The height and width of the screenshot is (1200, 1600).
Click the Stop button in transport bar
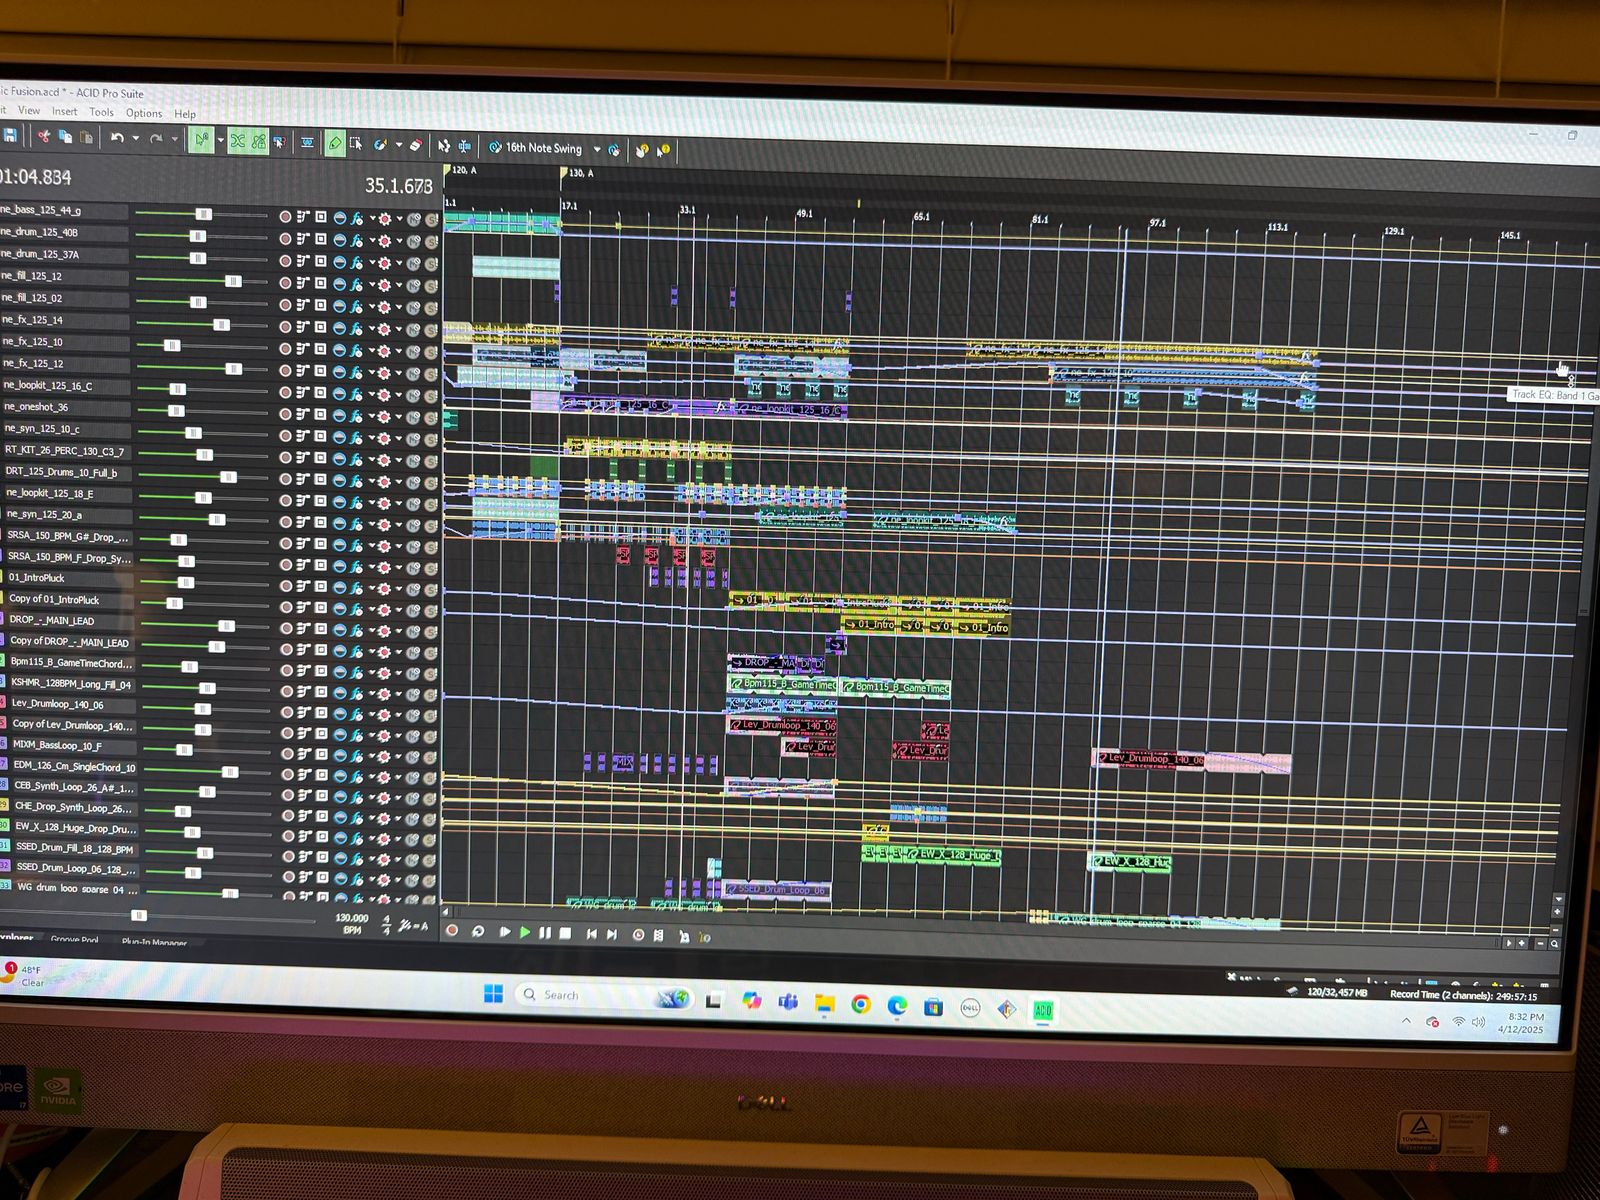565,933
